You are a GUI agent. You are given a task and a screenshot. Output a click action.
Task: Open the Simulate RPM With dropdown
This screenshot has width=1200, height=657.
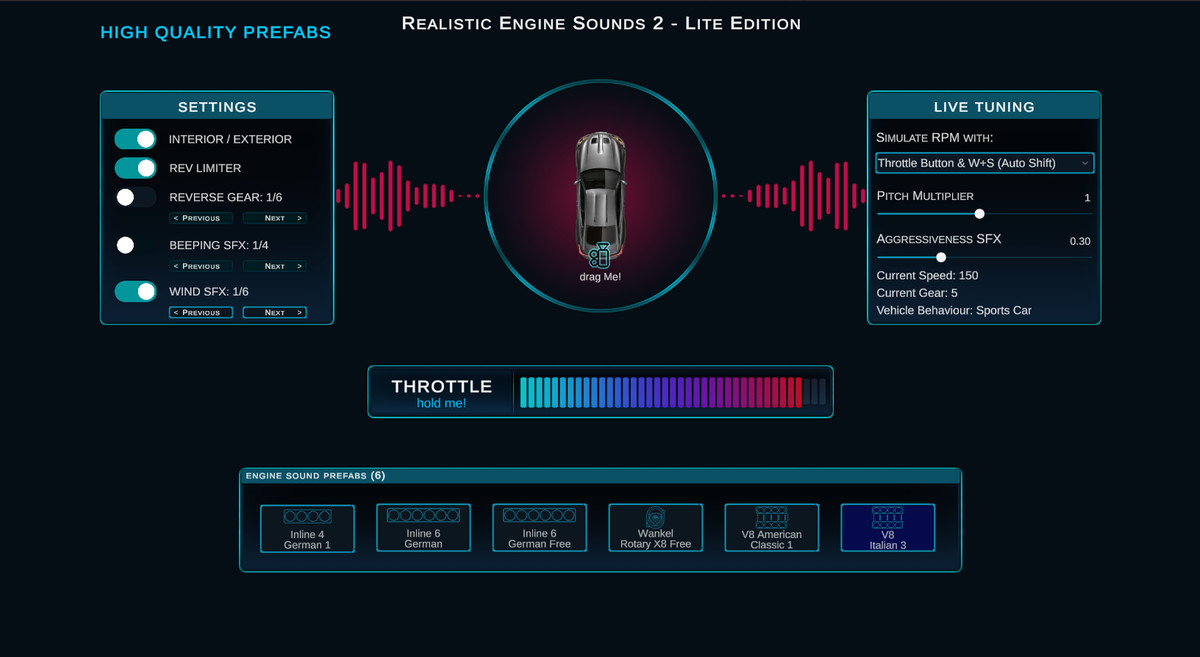[985, 163]
